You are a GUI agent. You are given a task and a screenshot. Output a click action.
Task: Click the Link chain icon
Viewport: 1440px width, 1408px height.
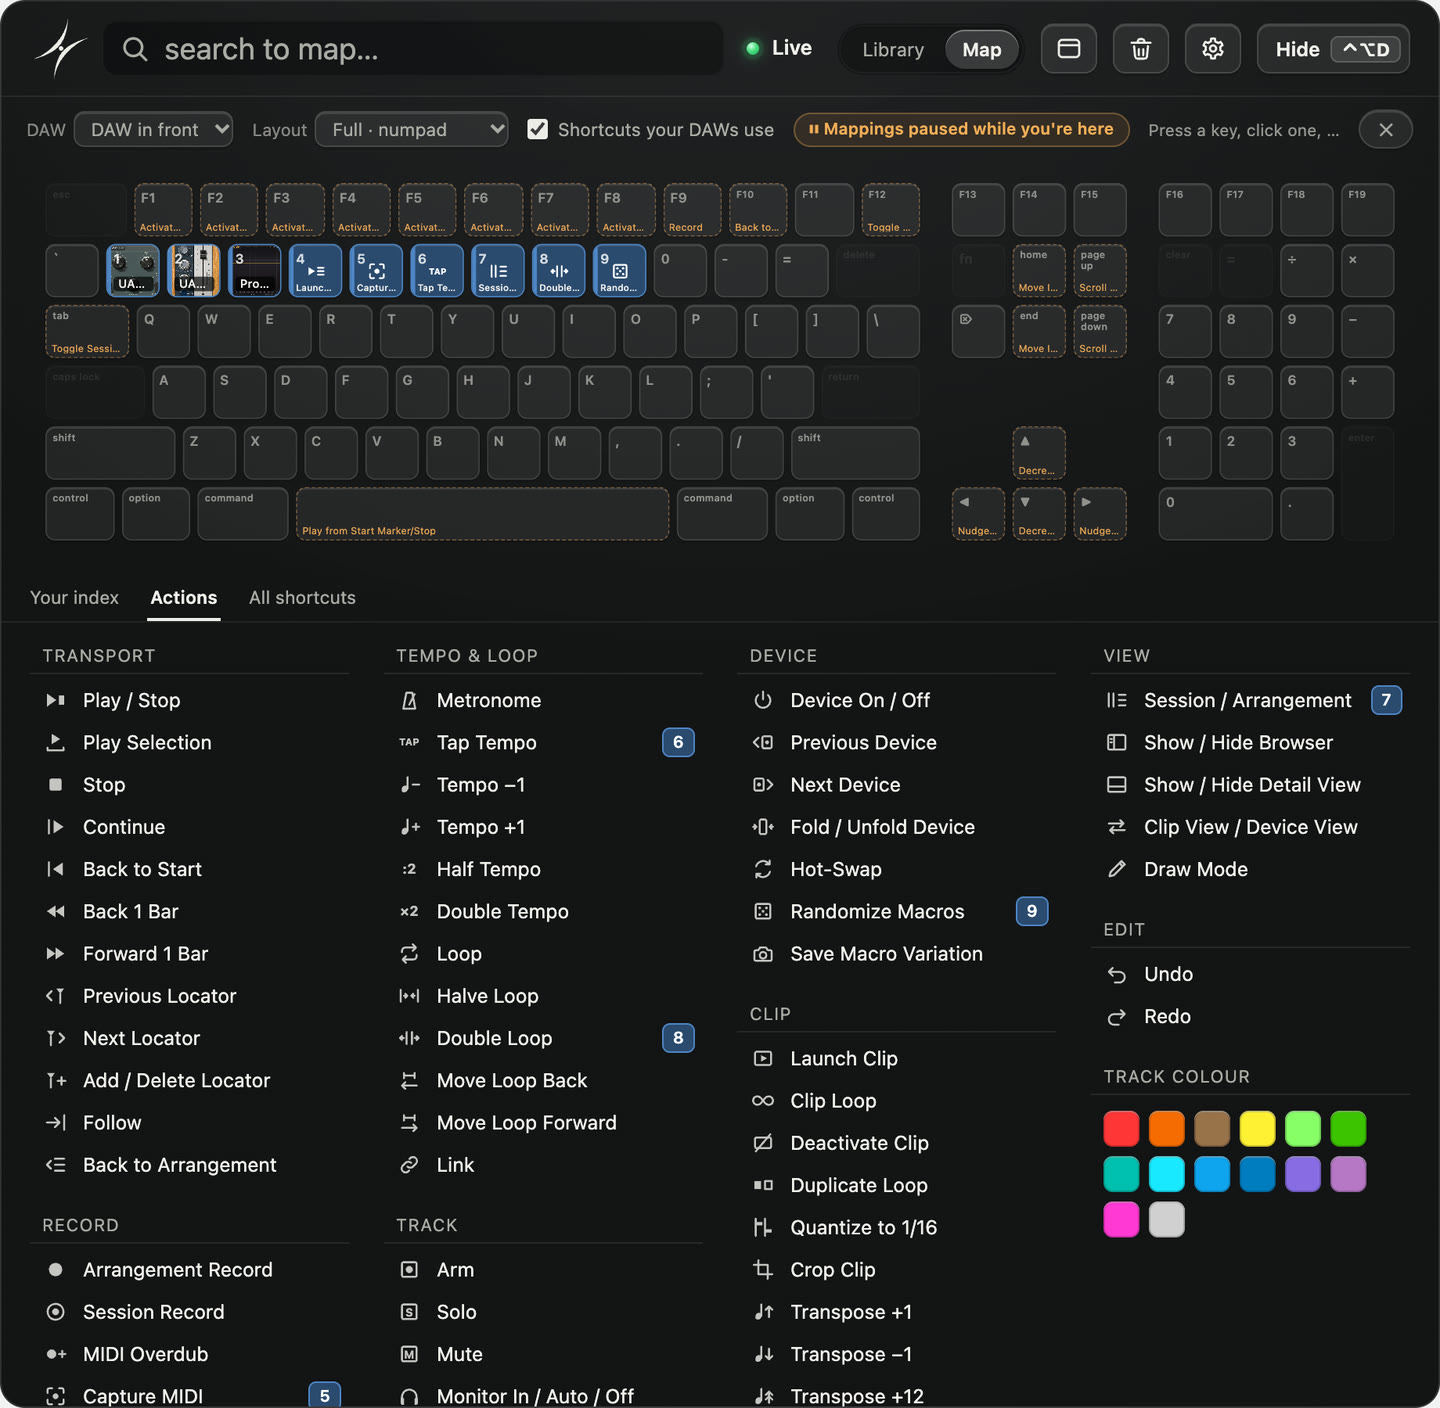pos(409,1165)
